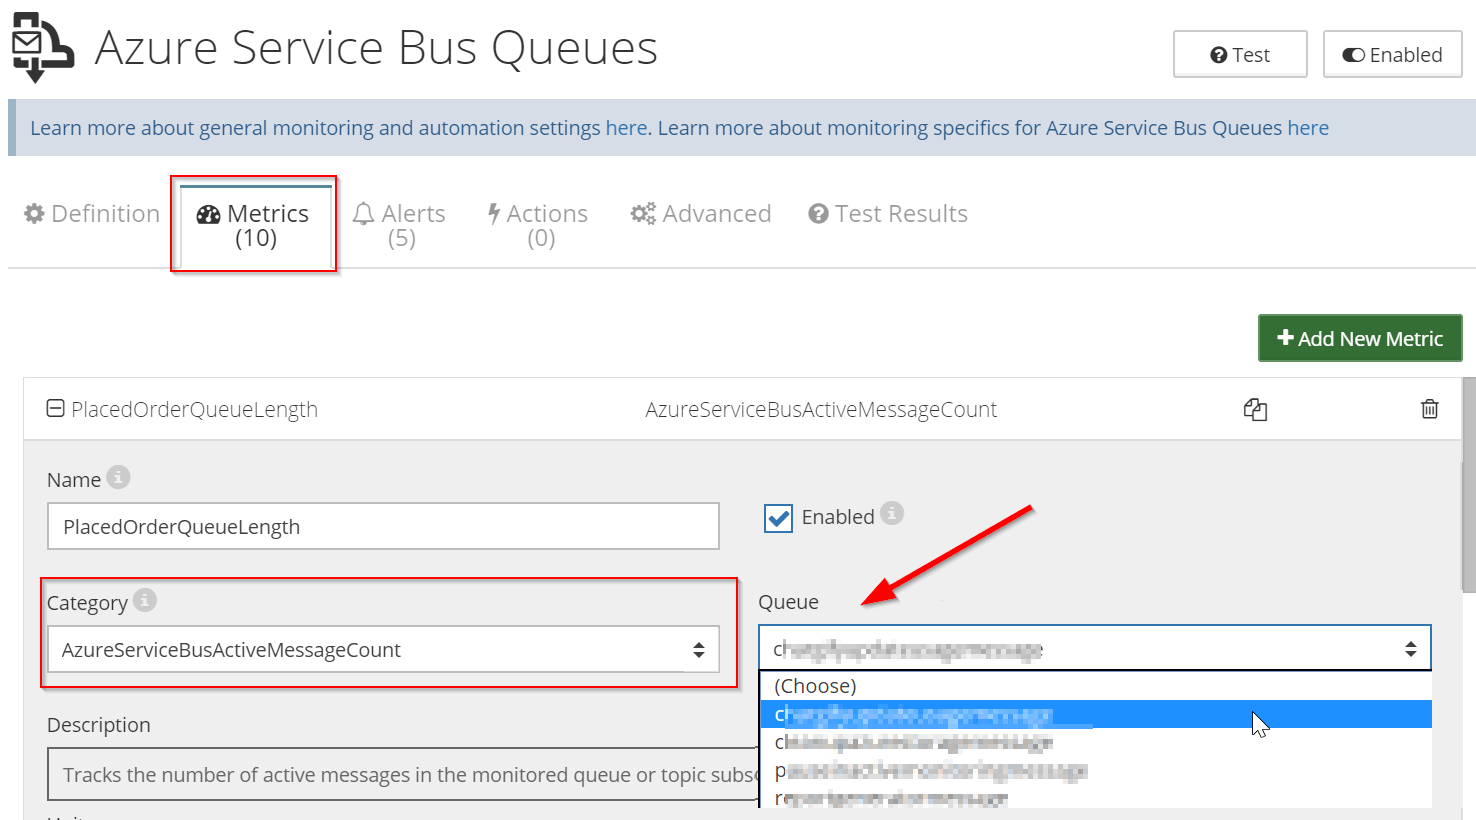The width and height of the screenshot is (1476, 820).
Task: Open the Test Results tab
Action: (x=888, y=214)
